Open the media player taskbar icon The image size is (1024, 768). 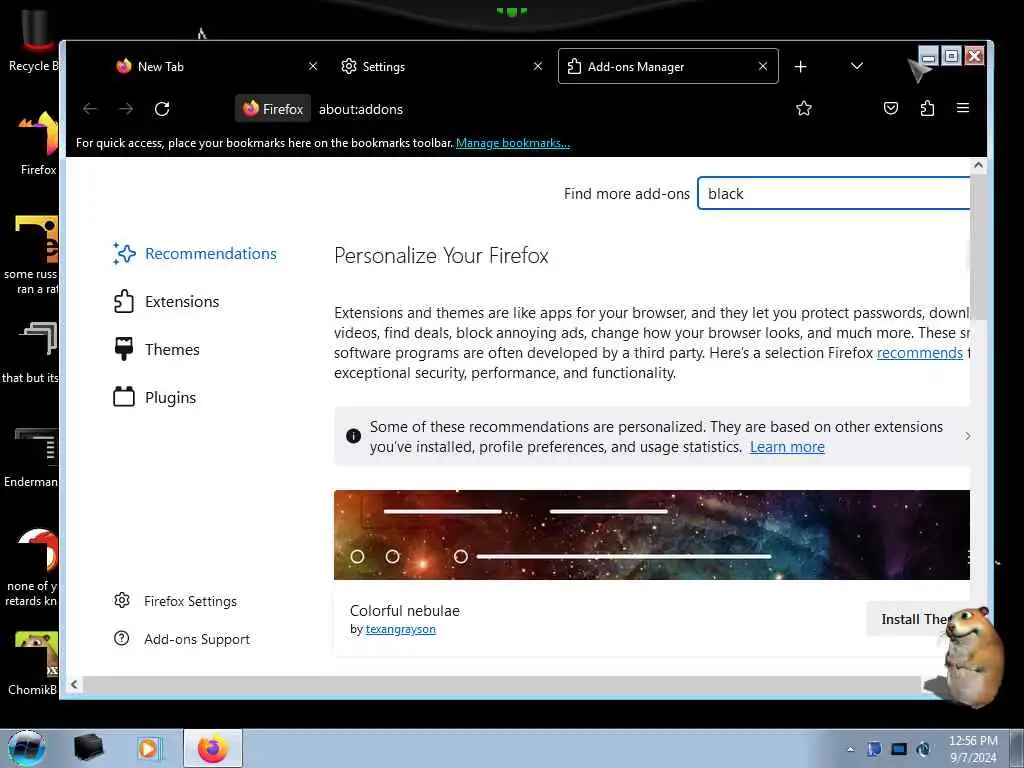click(148, 748)
